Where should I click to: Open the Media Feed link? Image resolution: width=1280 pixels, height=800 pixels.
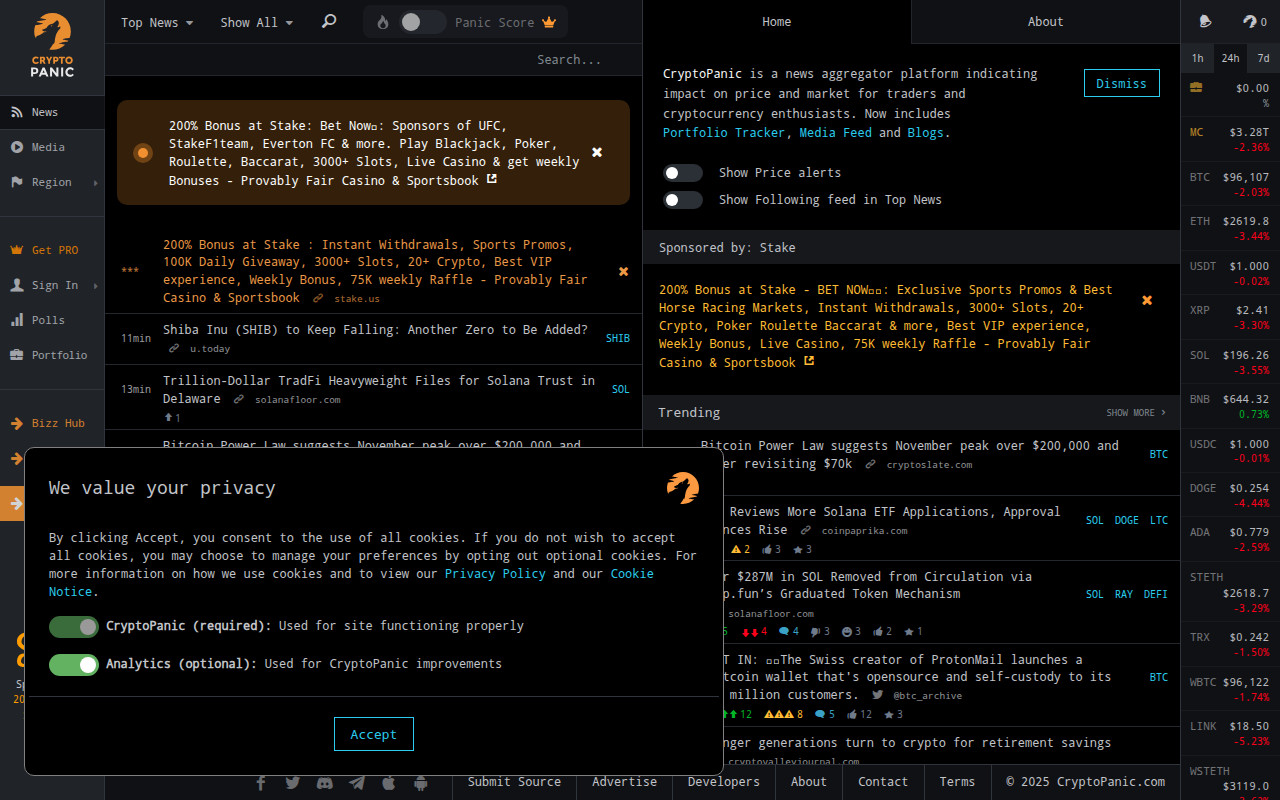835,133
